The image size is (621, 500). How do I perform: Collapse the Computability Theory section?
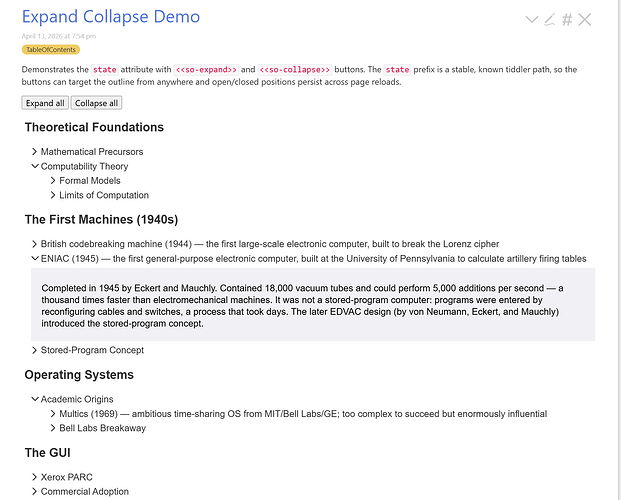[x=35, y=167]
